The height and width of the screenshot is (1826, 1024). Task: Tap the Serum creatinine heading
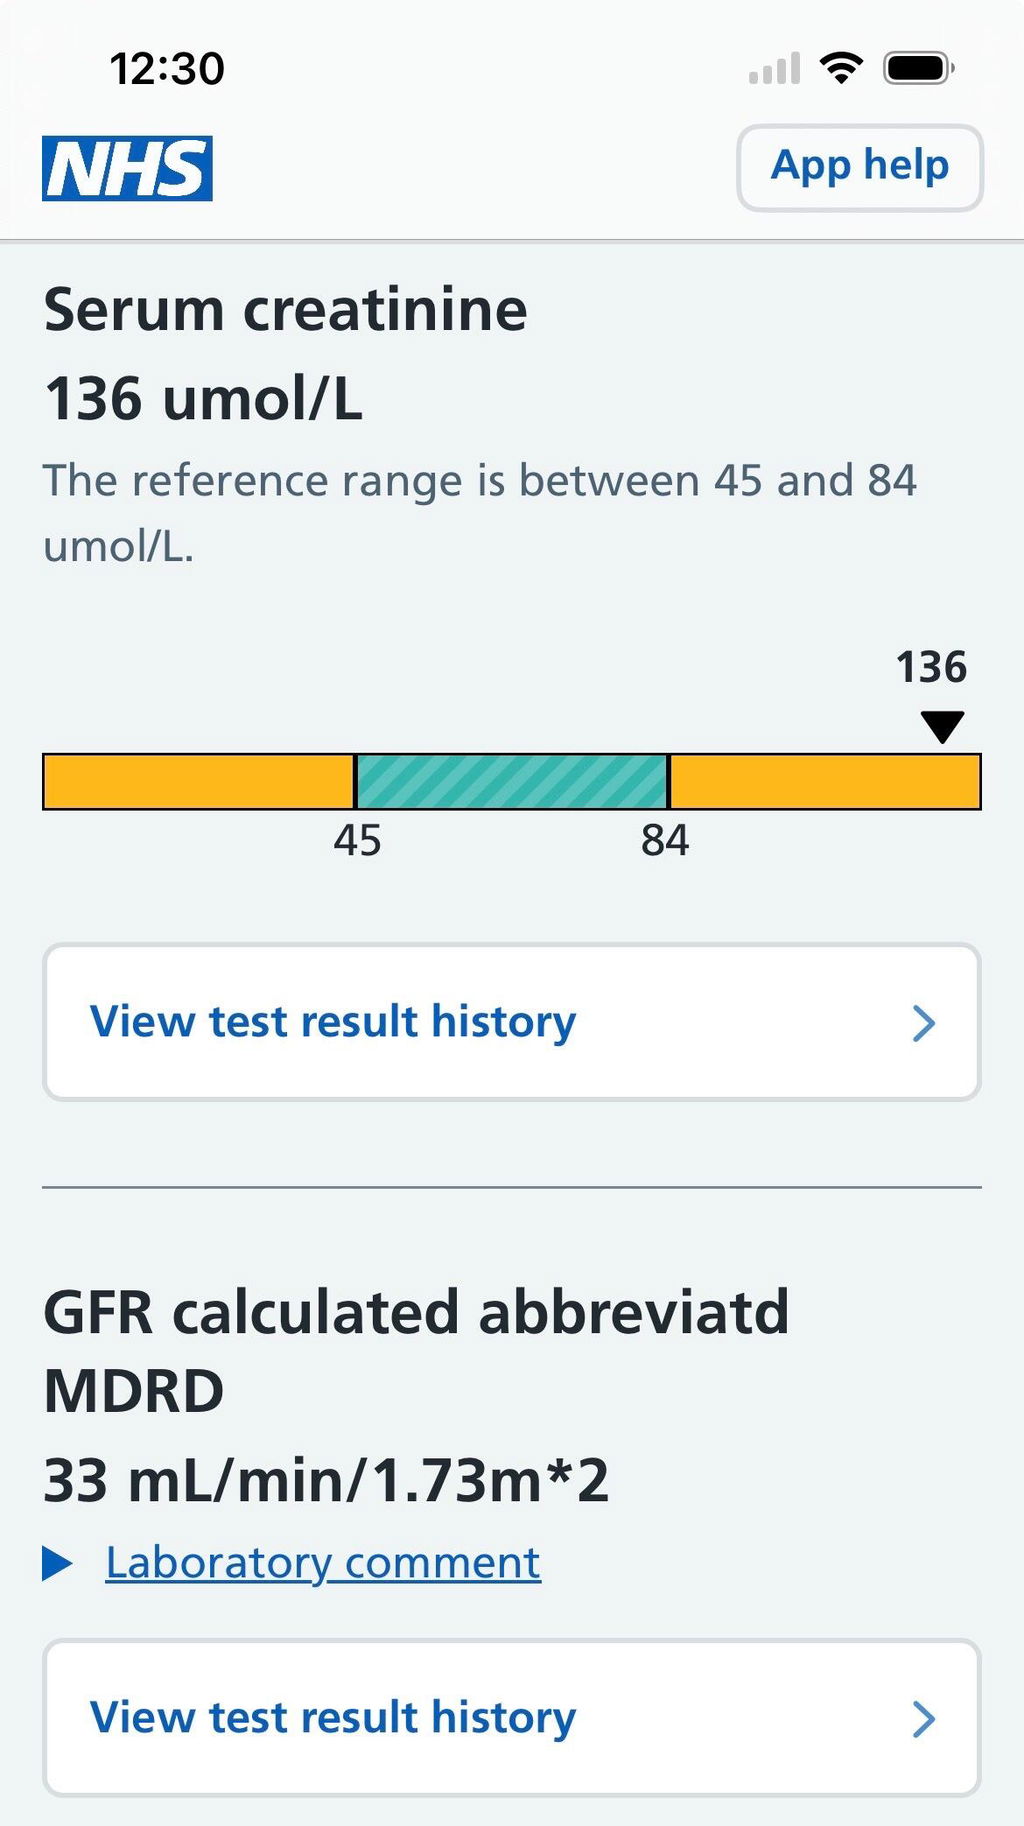tap(285, 309)
